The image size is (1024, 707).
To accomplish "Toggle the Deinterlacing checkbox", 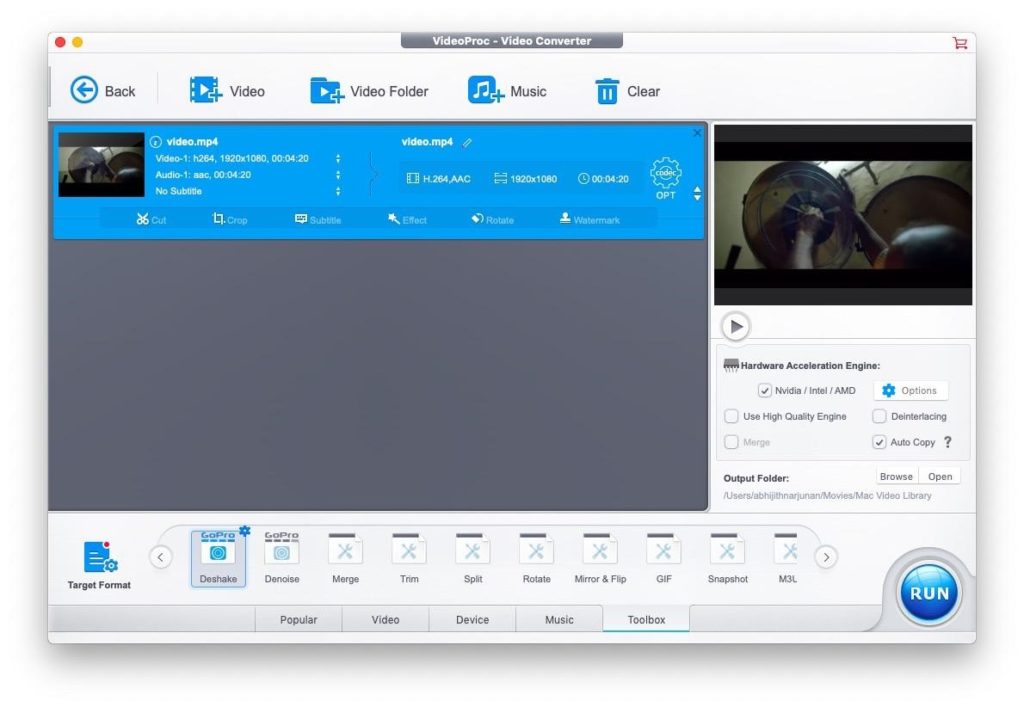I will (x=879, y=416).
